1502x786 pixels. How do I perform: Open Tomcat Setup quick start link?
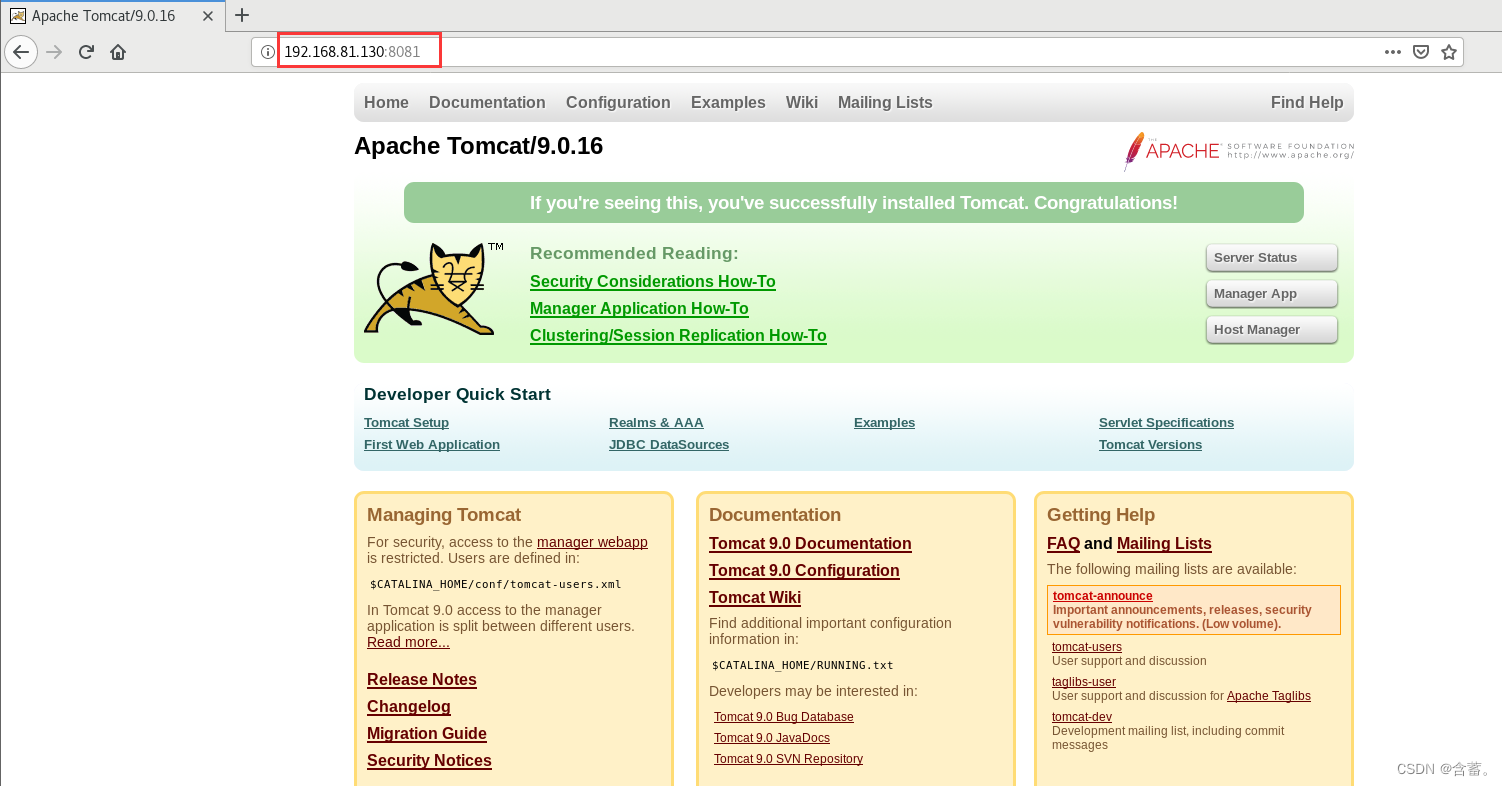click(406, 423)
